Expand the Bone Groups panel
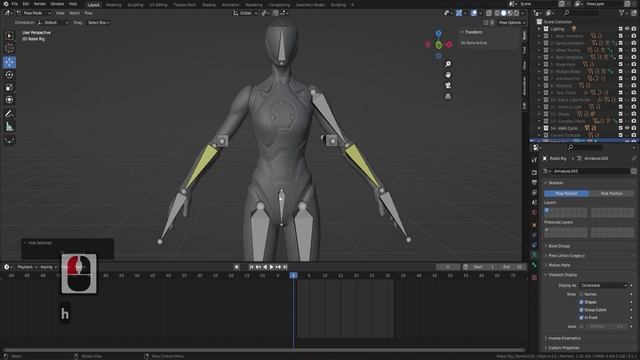The height and width of the screenshot is (360, 640). 558,246
